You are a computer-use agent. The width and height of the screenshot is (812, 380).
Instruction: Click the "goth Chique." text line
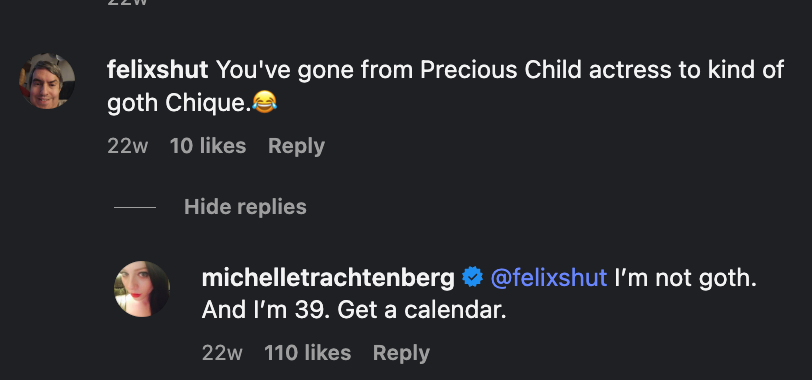tap(179, 103)
